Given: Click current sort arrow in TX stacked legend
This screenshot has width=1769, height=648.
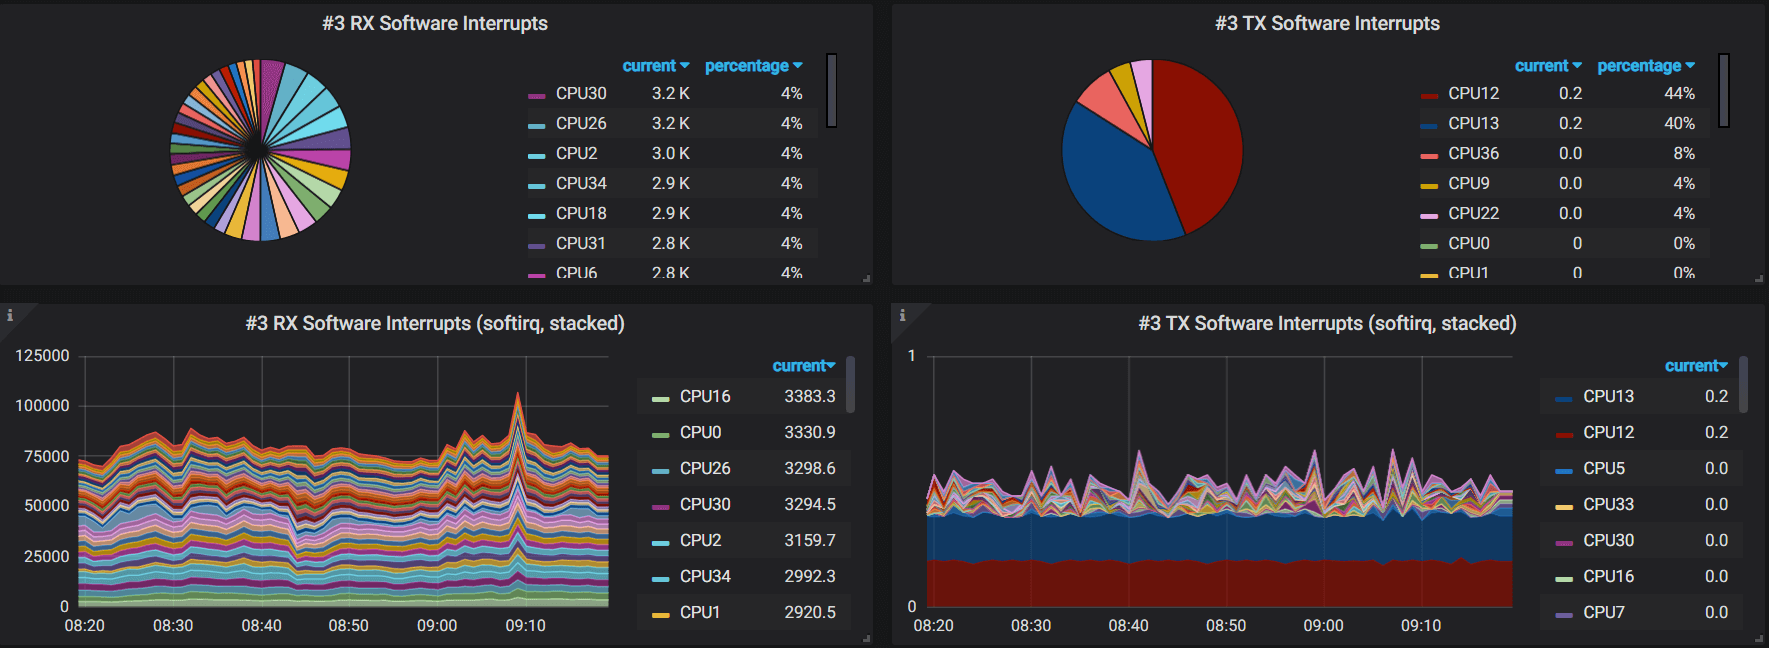Looking at the screenshot, I should (1724, 366).
